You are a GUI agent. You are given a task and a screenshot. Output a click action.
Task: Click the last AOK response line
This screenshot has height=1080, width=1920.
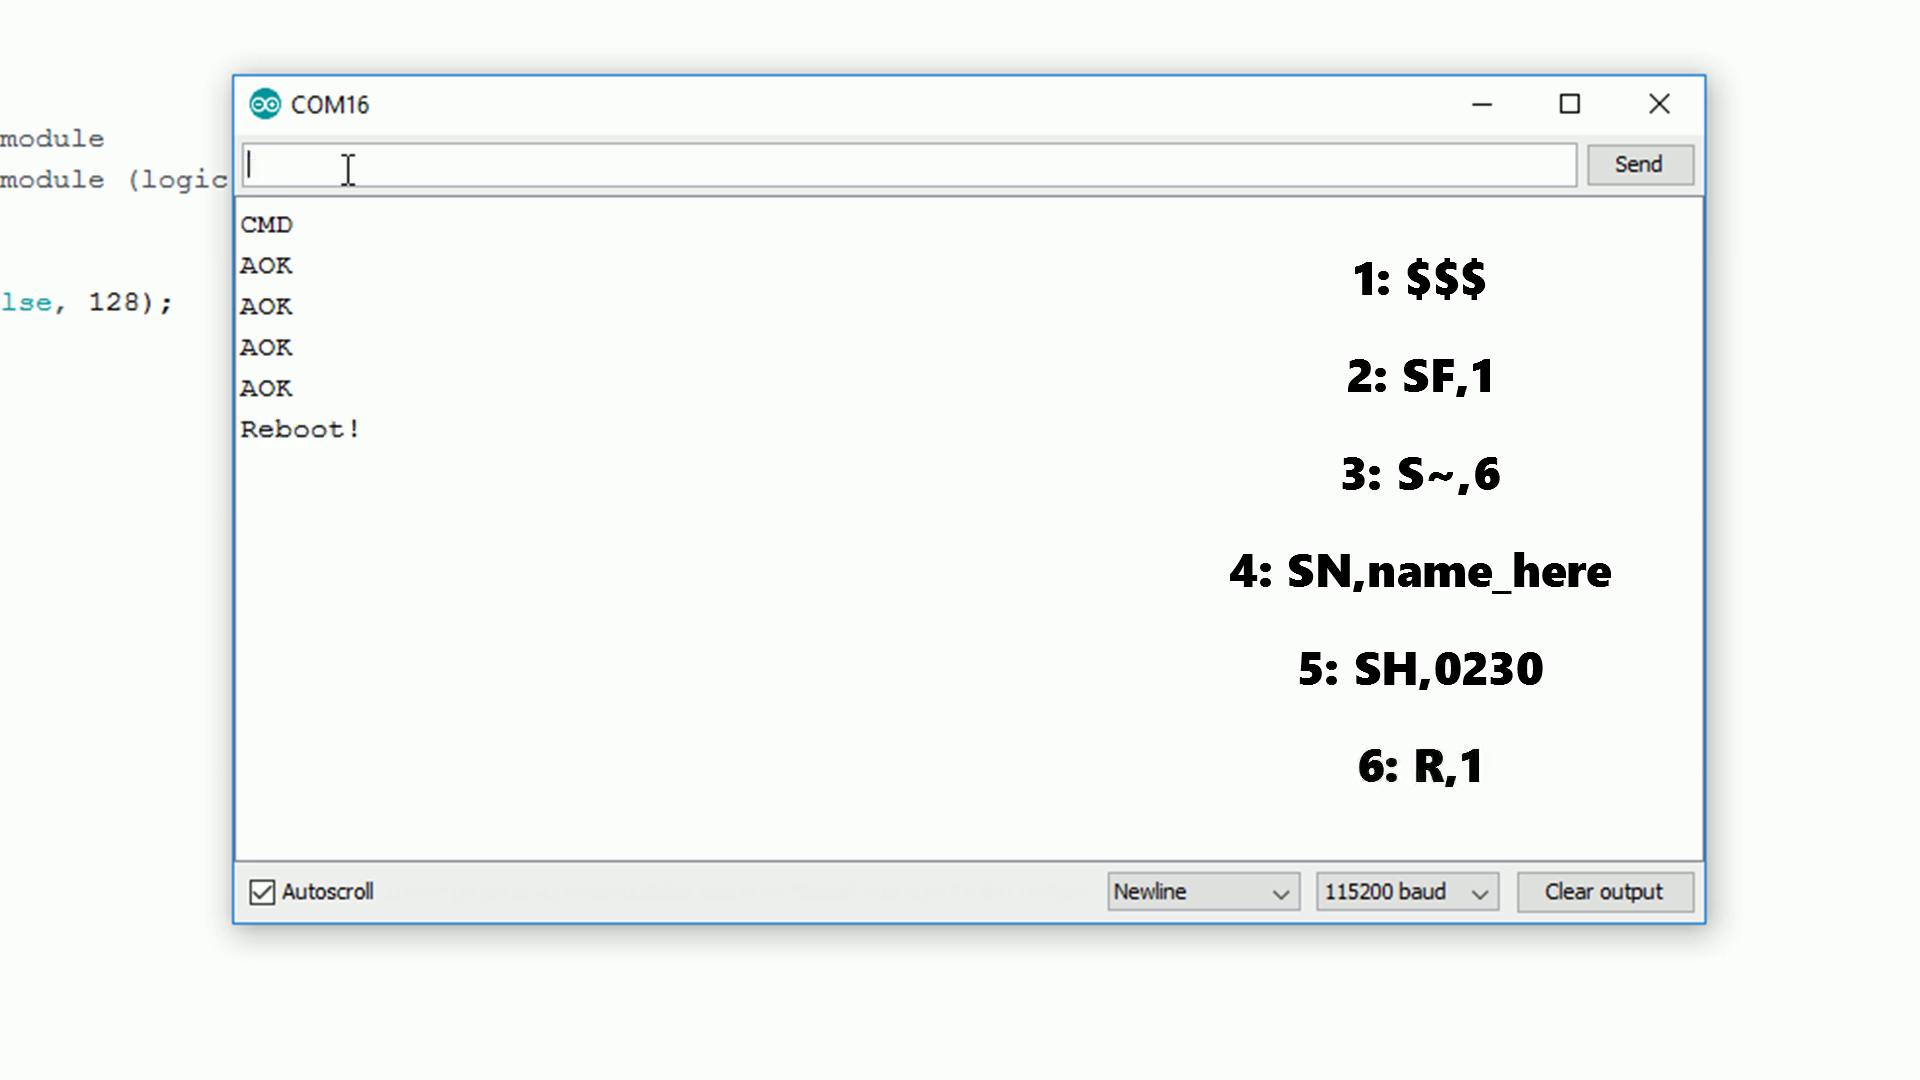[x=266, y=389]
